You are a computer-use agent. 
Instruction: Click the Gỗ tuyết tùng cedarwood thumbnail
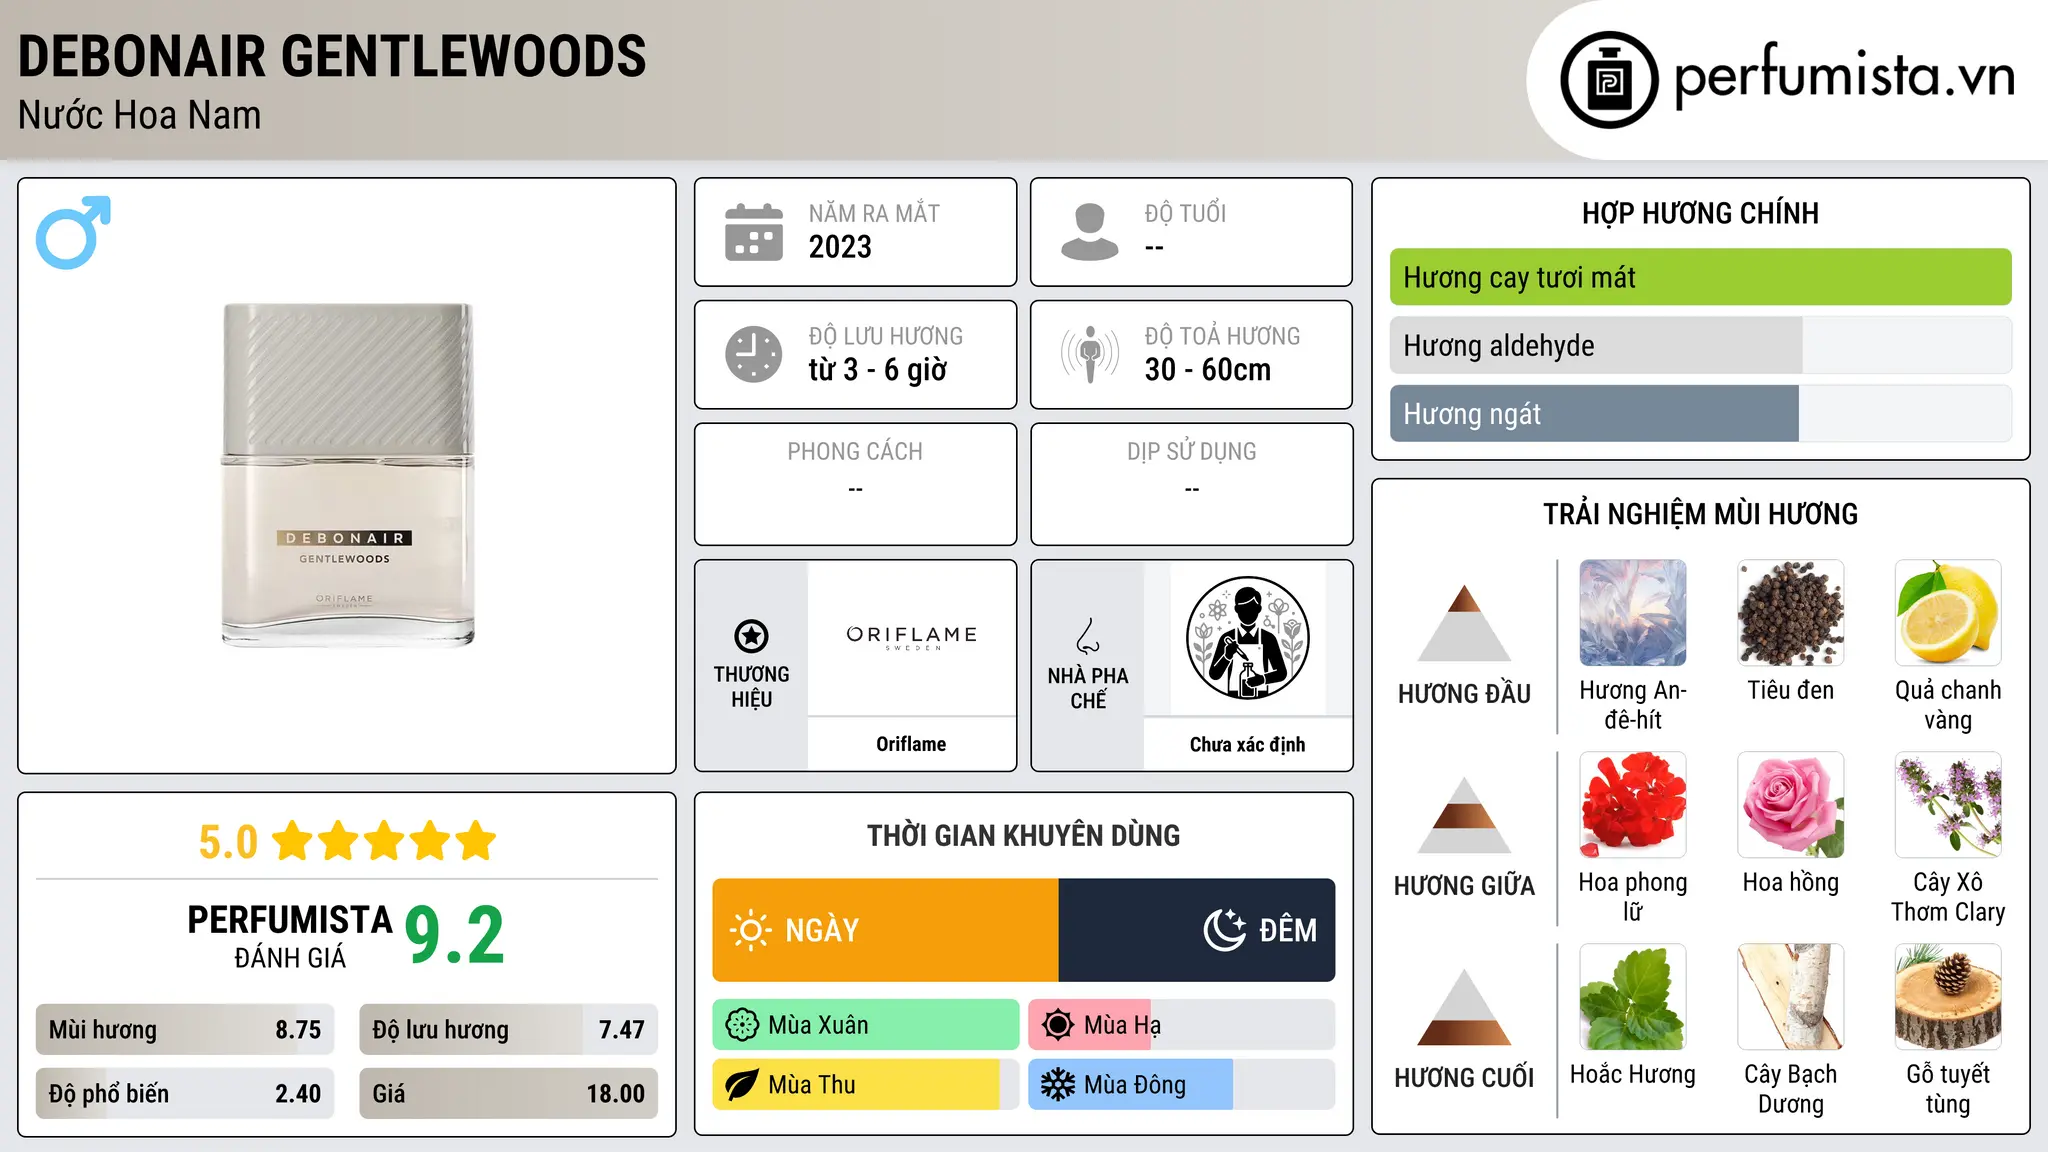(1948, 997)
